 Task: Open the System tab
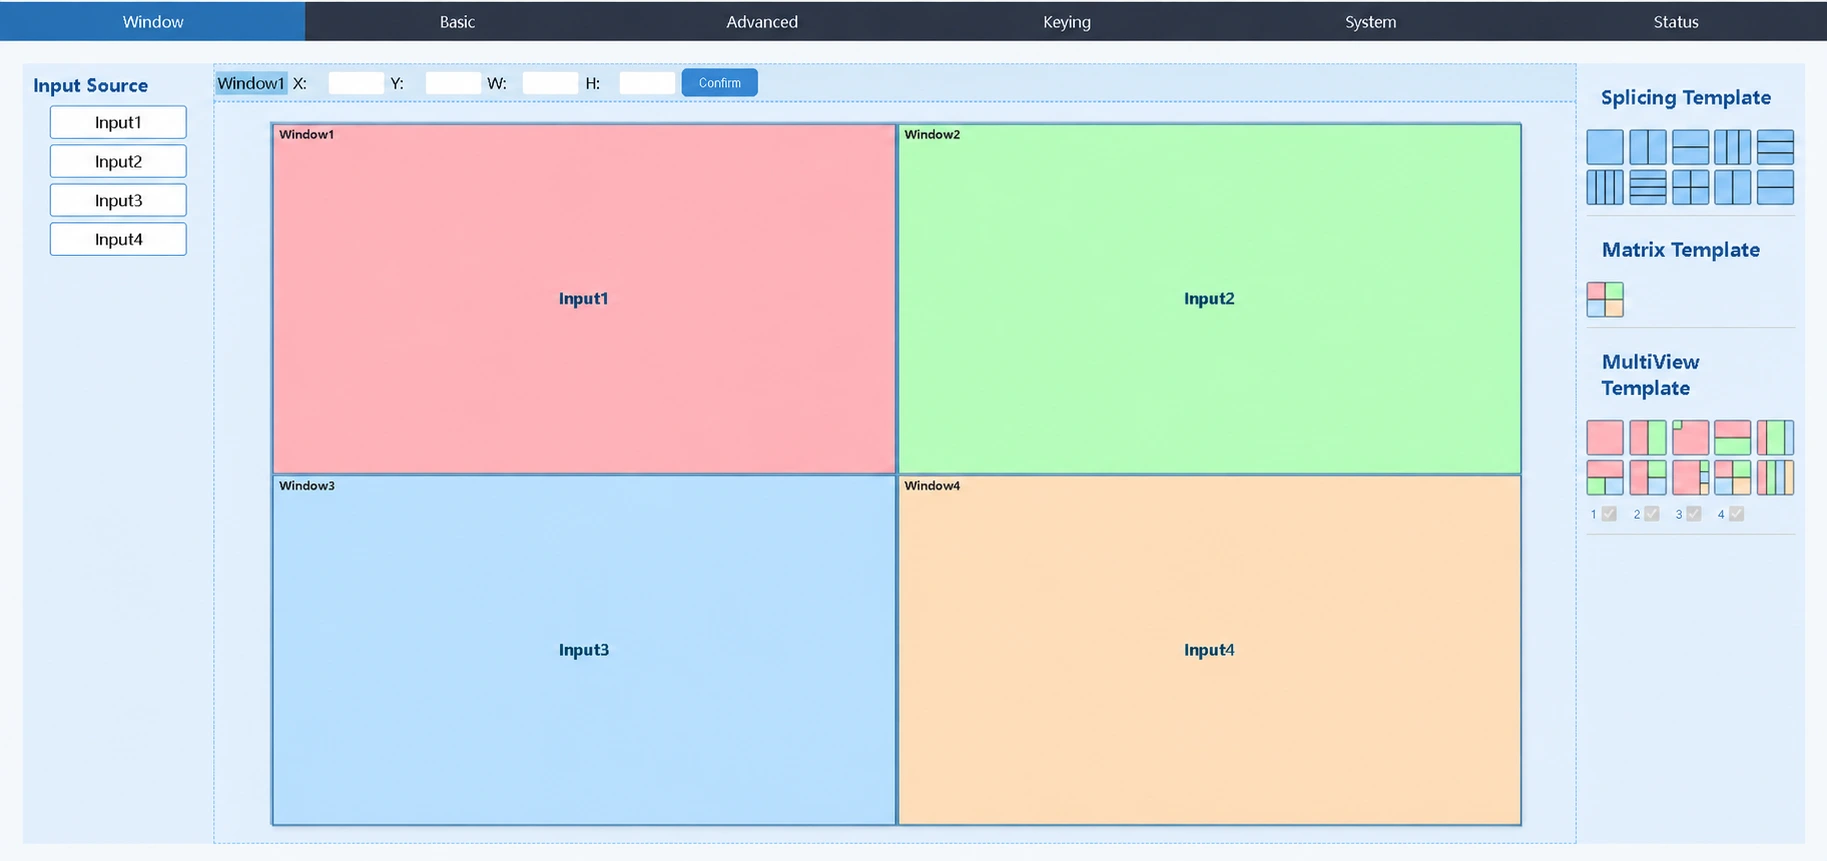point(1371,21)
